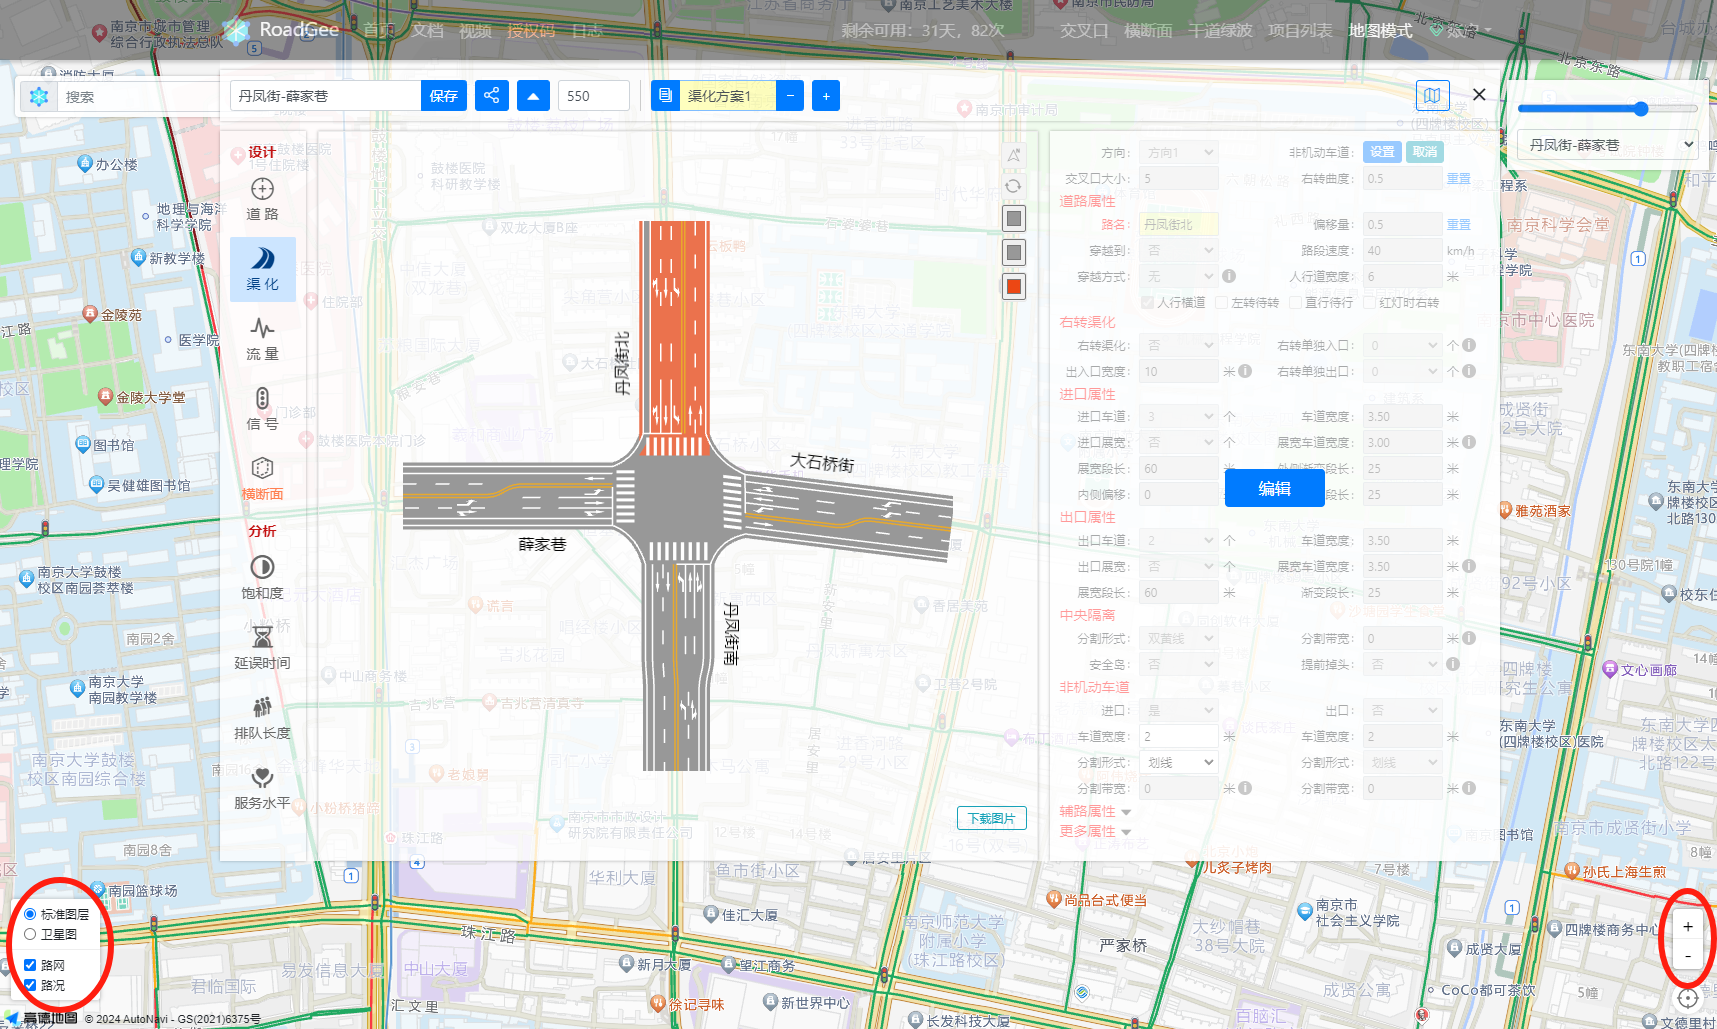Click the snowflake logo by search box
The height and width of the screenshot is (1029, 1717).
pos(39,97)
